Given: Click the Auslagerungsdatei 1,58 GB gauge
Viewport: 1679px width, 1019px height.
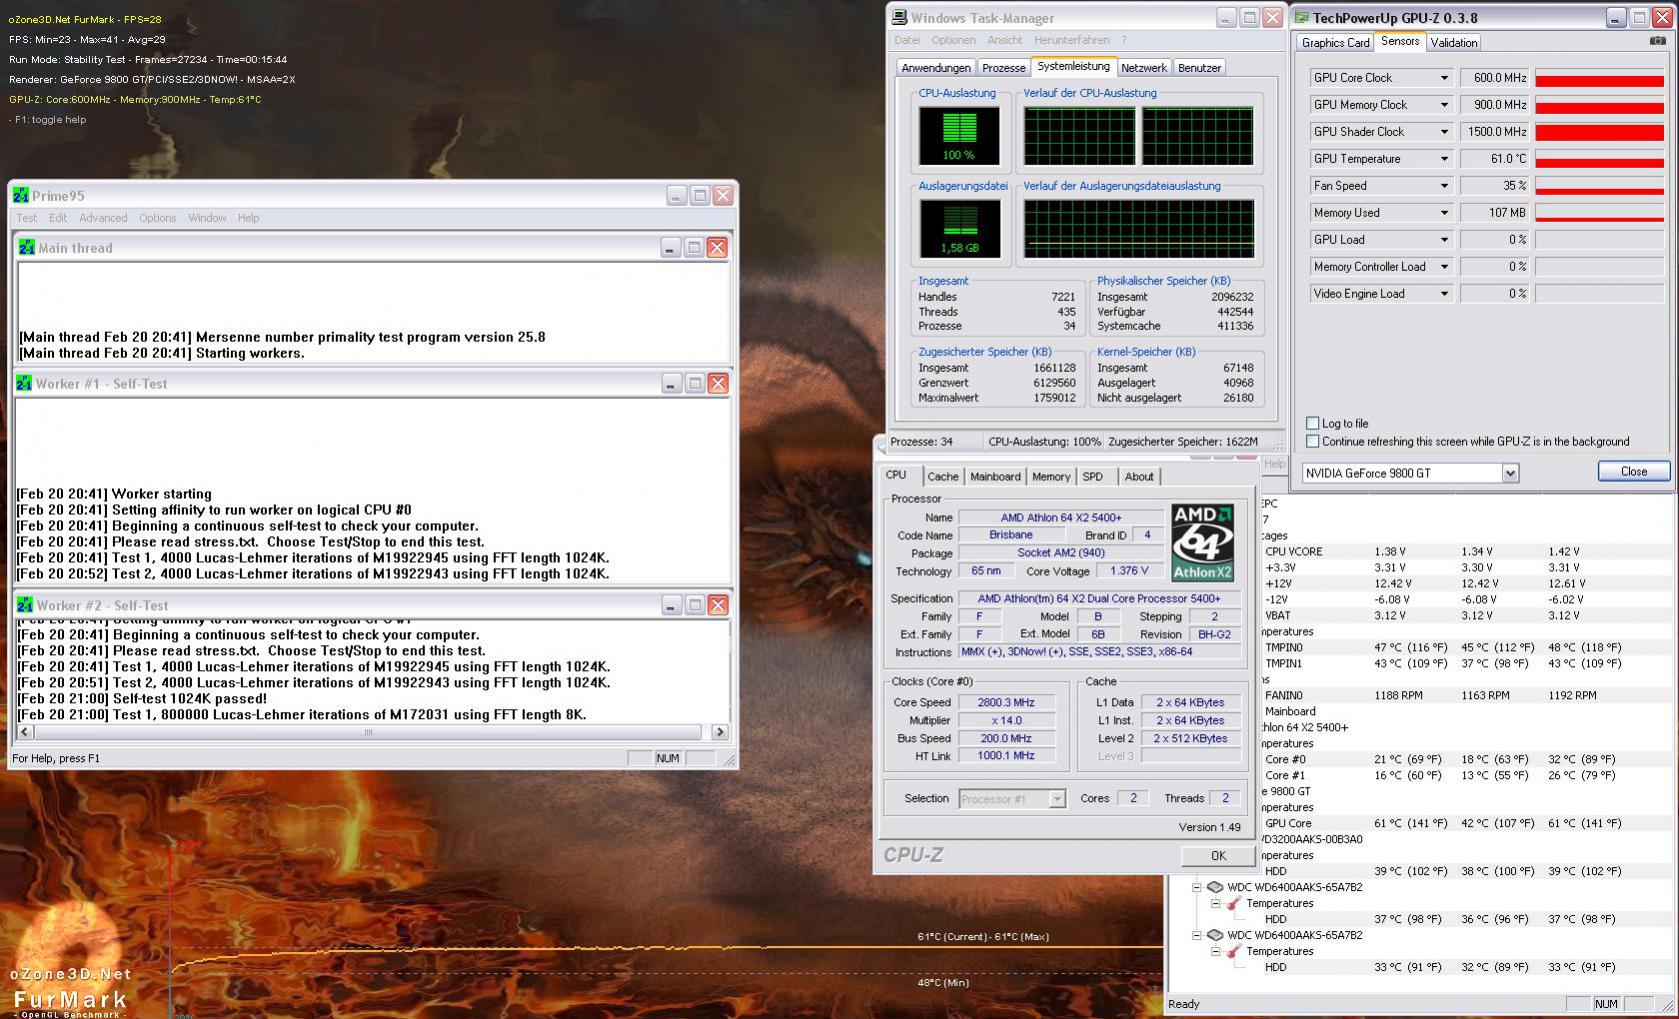Looking at the screenshot, I should (x=959, y=228).
